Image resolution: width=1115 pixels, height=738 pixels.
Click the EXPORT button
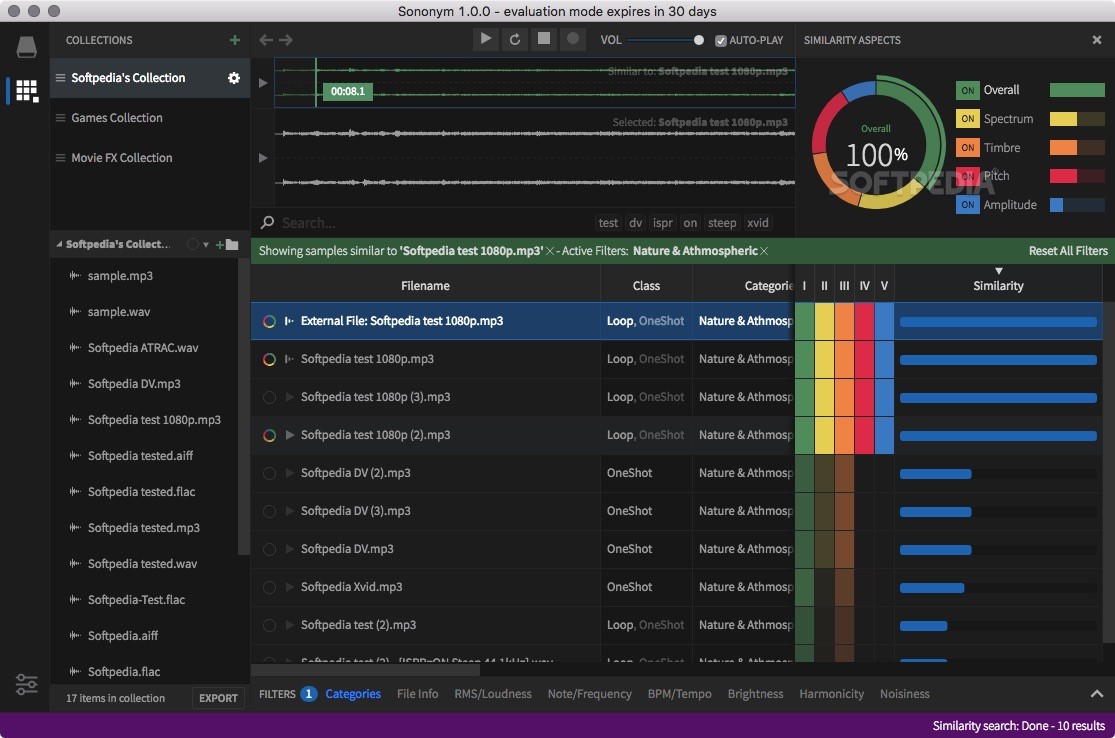(x=218, y=698)
